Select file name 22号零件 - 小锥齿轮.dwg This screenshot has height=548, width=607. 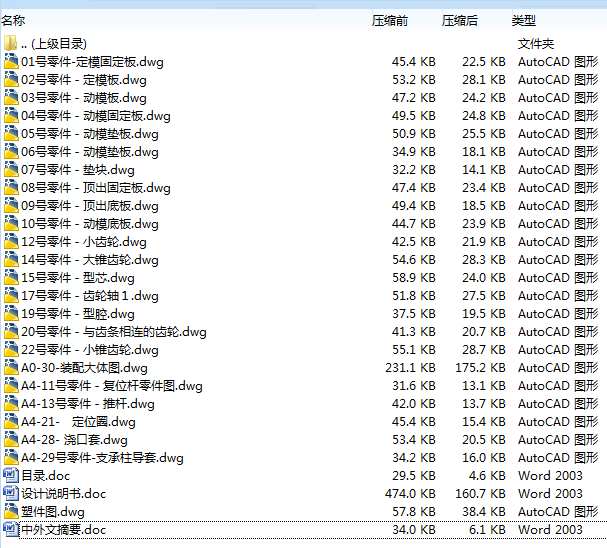89,350
